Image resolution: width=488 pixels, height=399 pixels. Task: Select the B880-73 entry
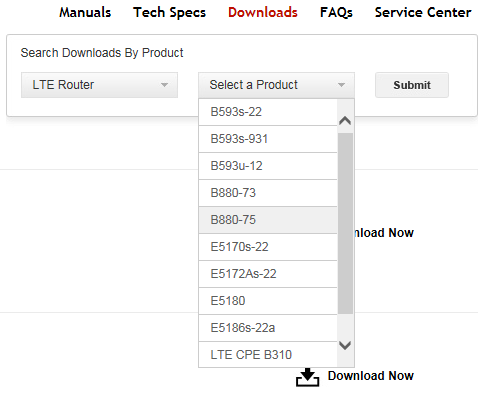(x=268, y=193)
